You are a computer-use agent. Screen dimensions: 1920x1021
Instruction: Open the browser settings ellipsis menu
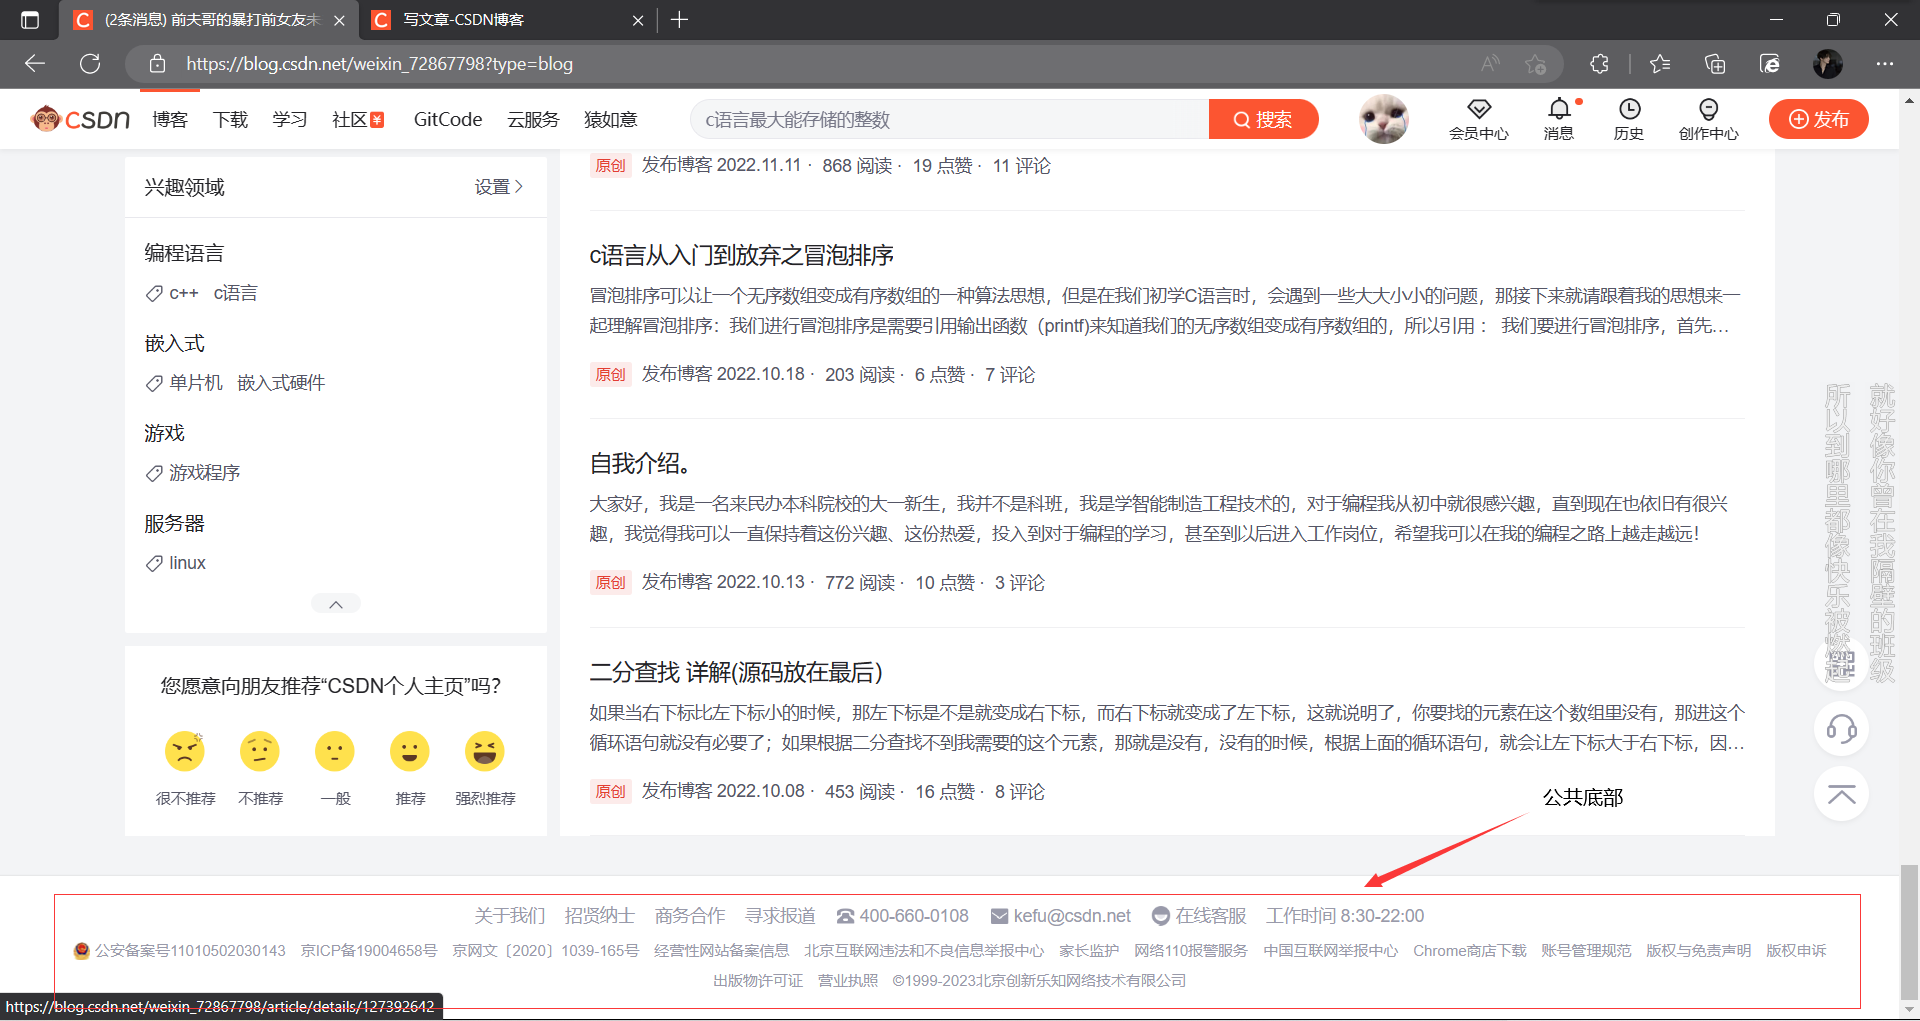(1885, 64)
